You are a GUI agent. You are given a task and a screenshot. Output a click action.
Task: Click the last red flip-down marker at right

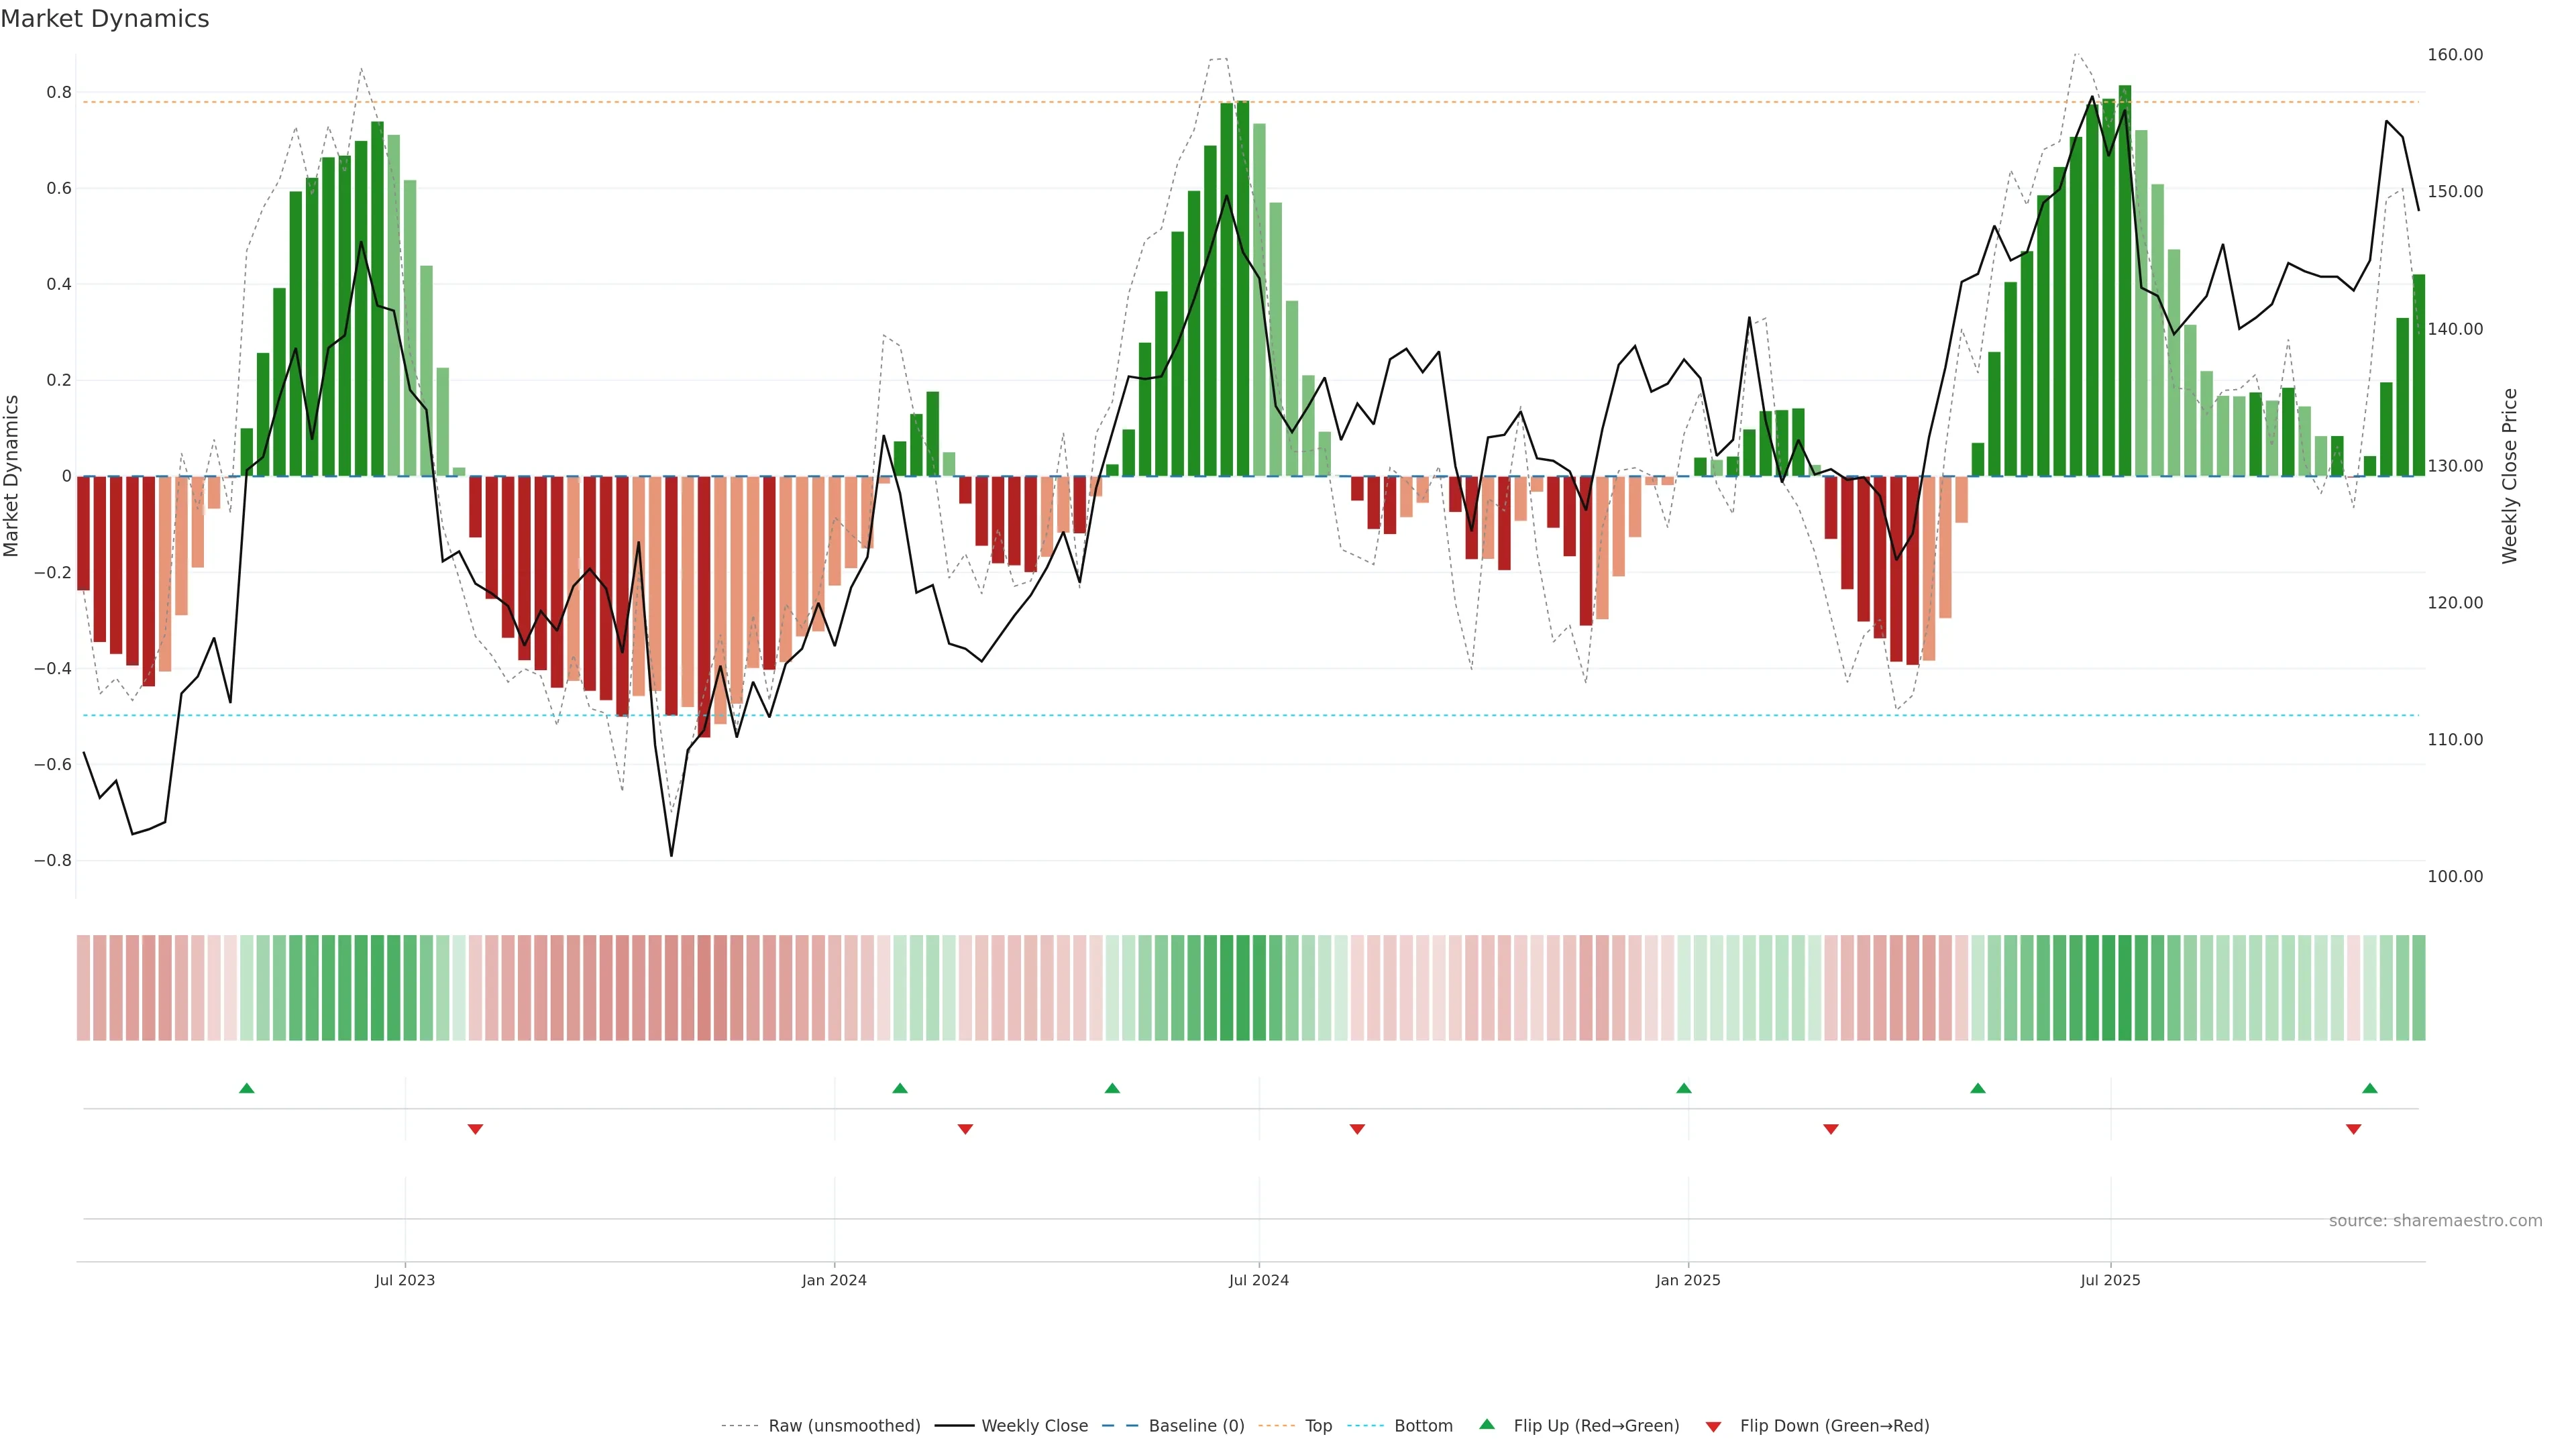2353,1129
